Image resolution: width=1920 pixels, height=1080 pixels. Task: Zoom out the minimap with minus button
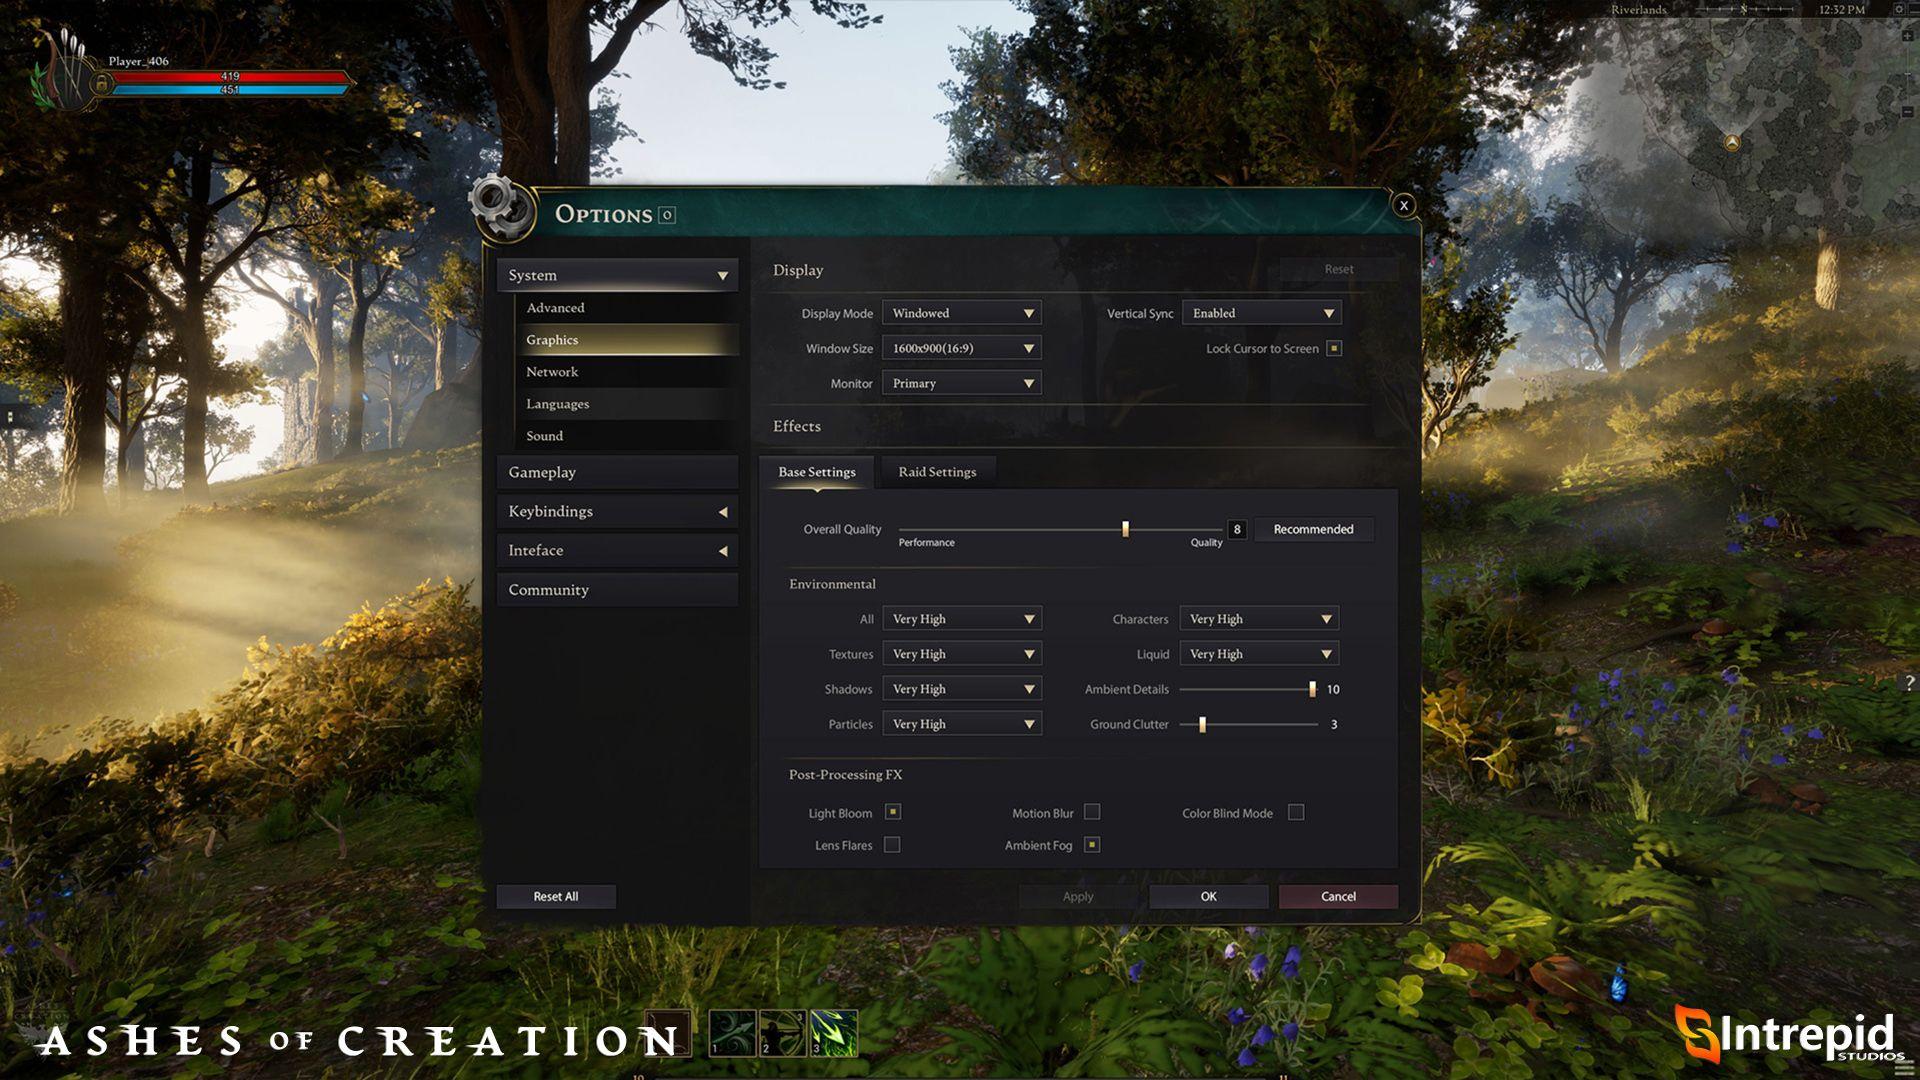click(1908, 112)
